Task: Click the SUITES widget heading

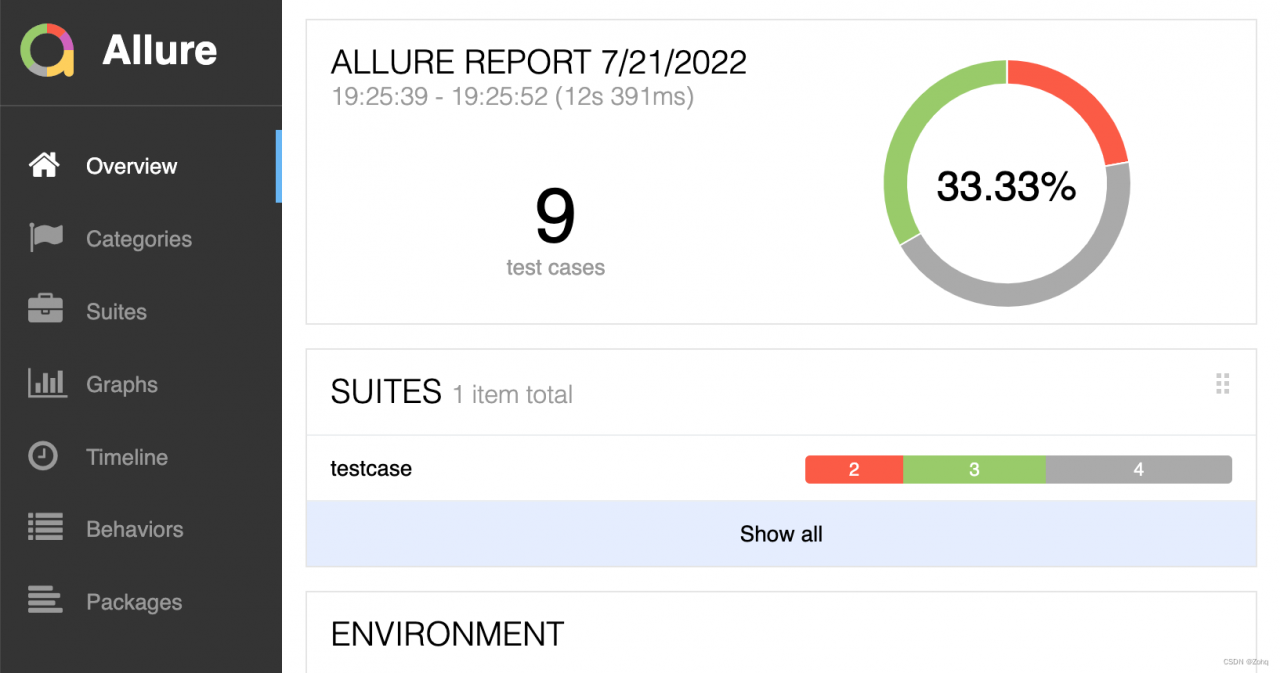Action: (x=386, y=392)
